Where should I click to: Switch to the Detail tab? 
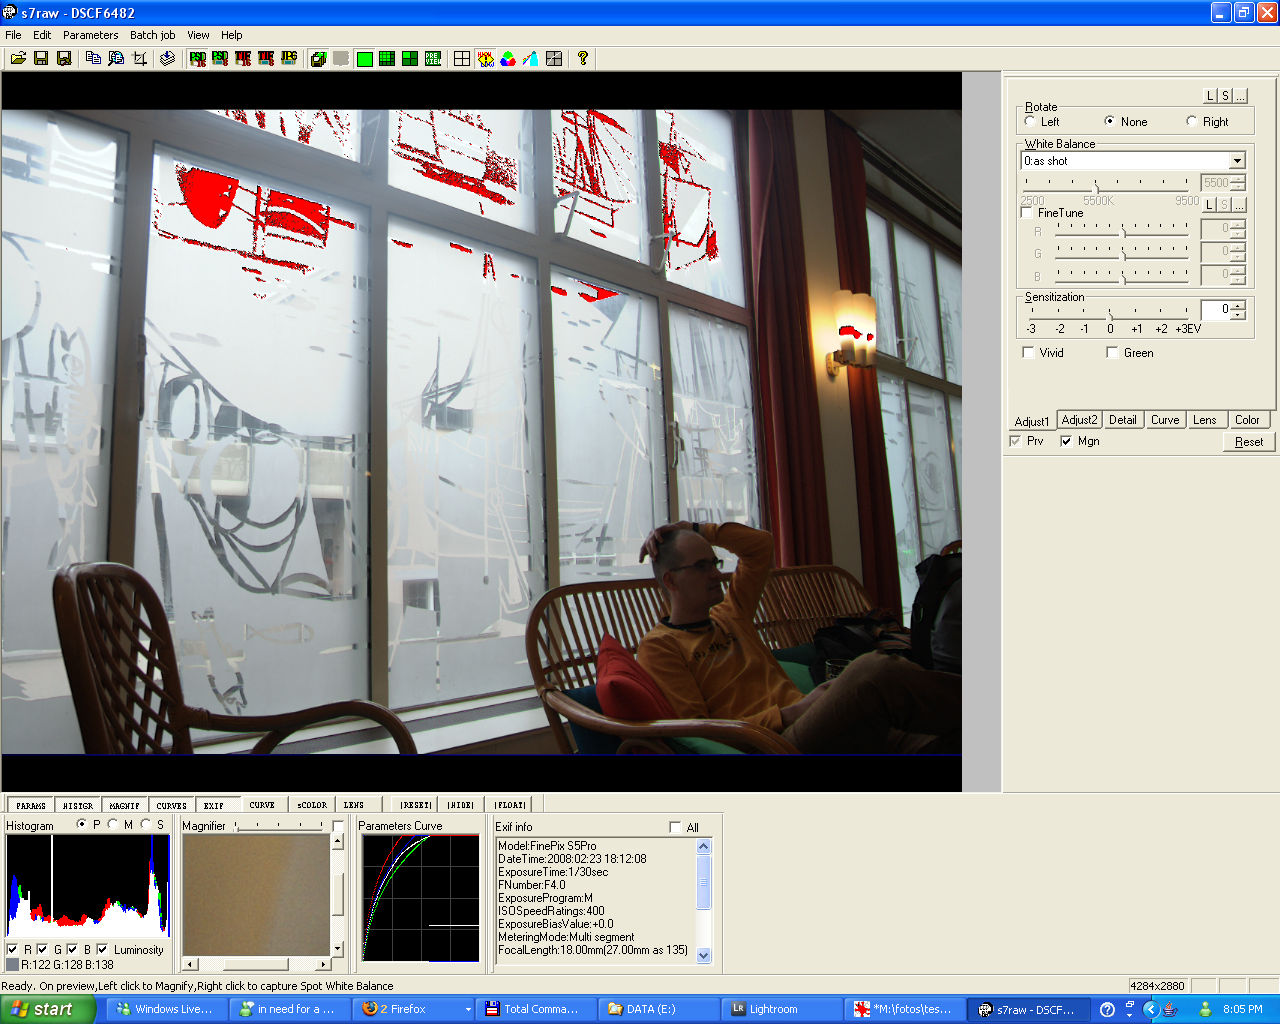pyautogui.click(x=1122, y=420)
